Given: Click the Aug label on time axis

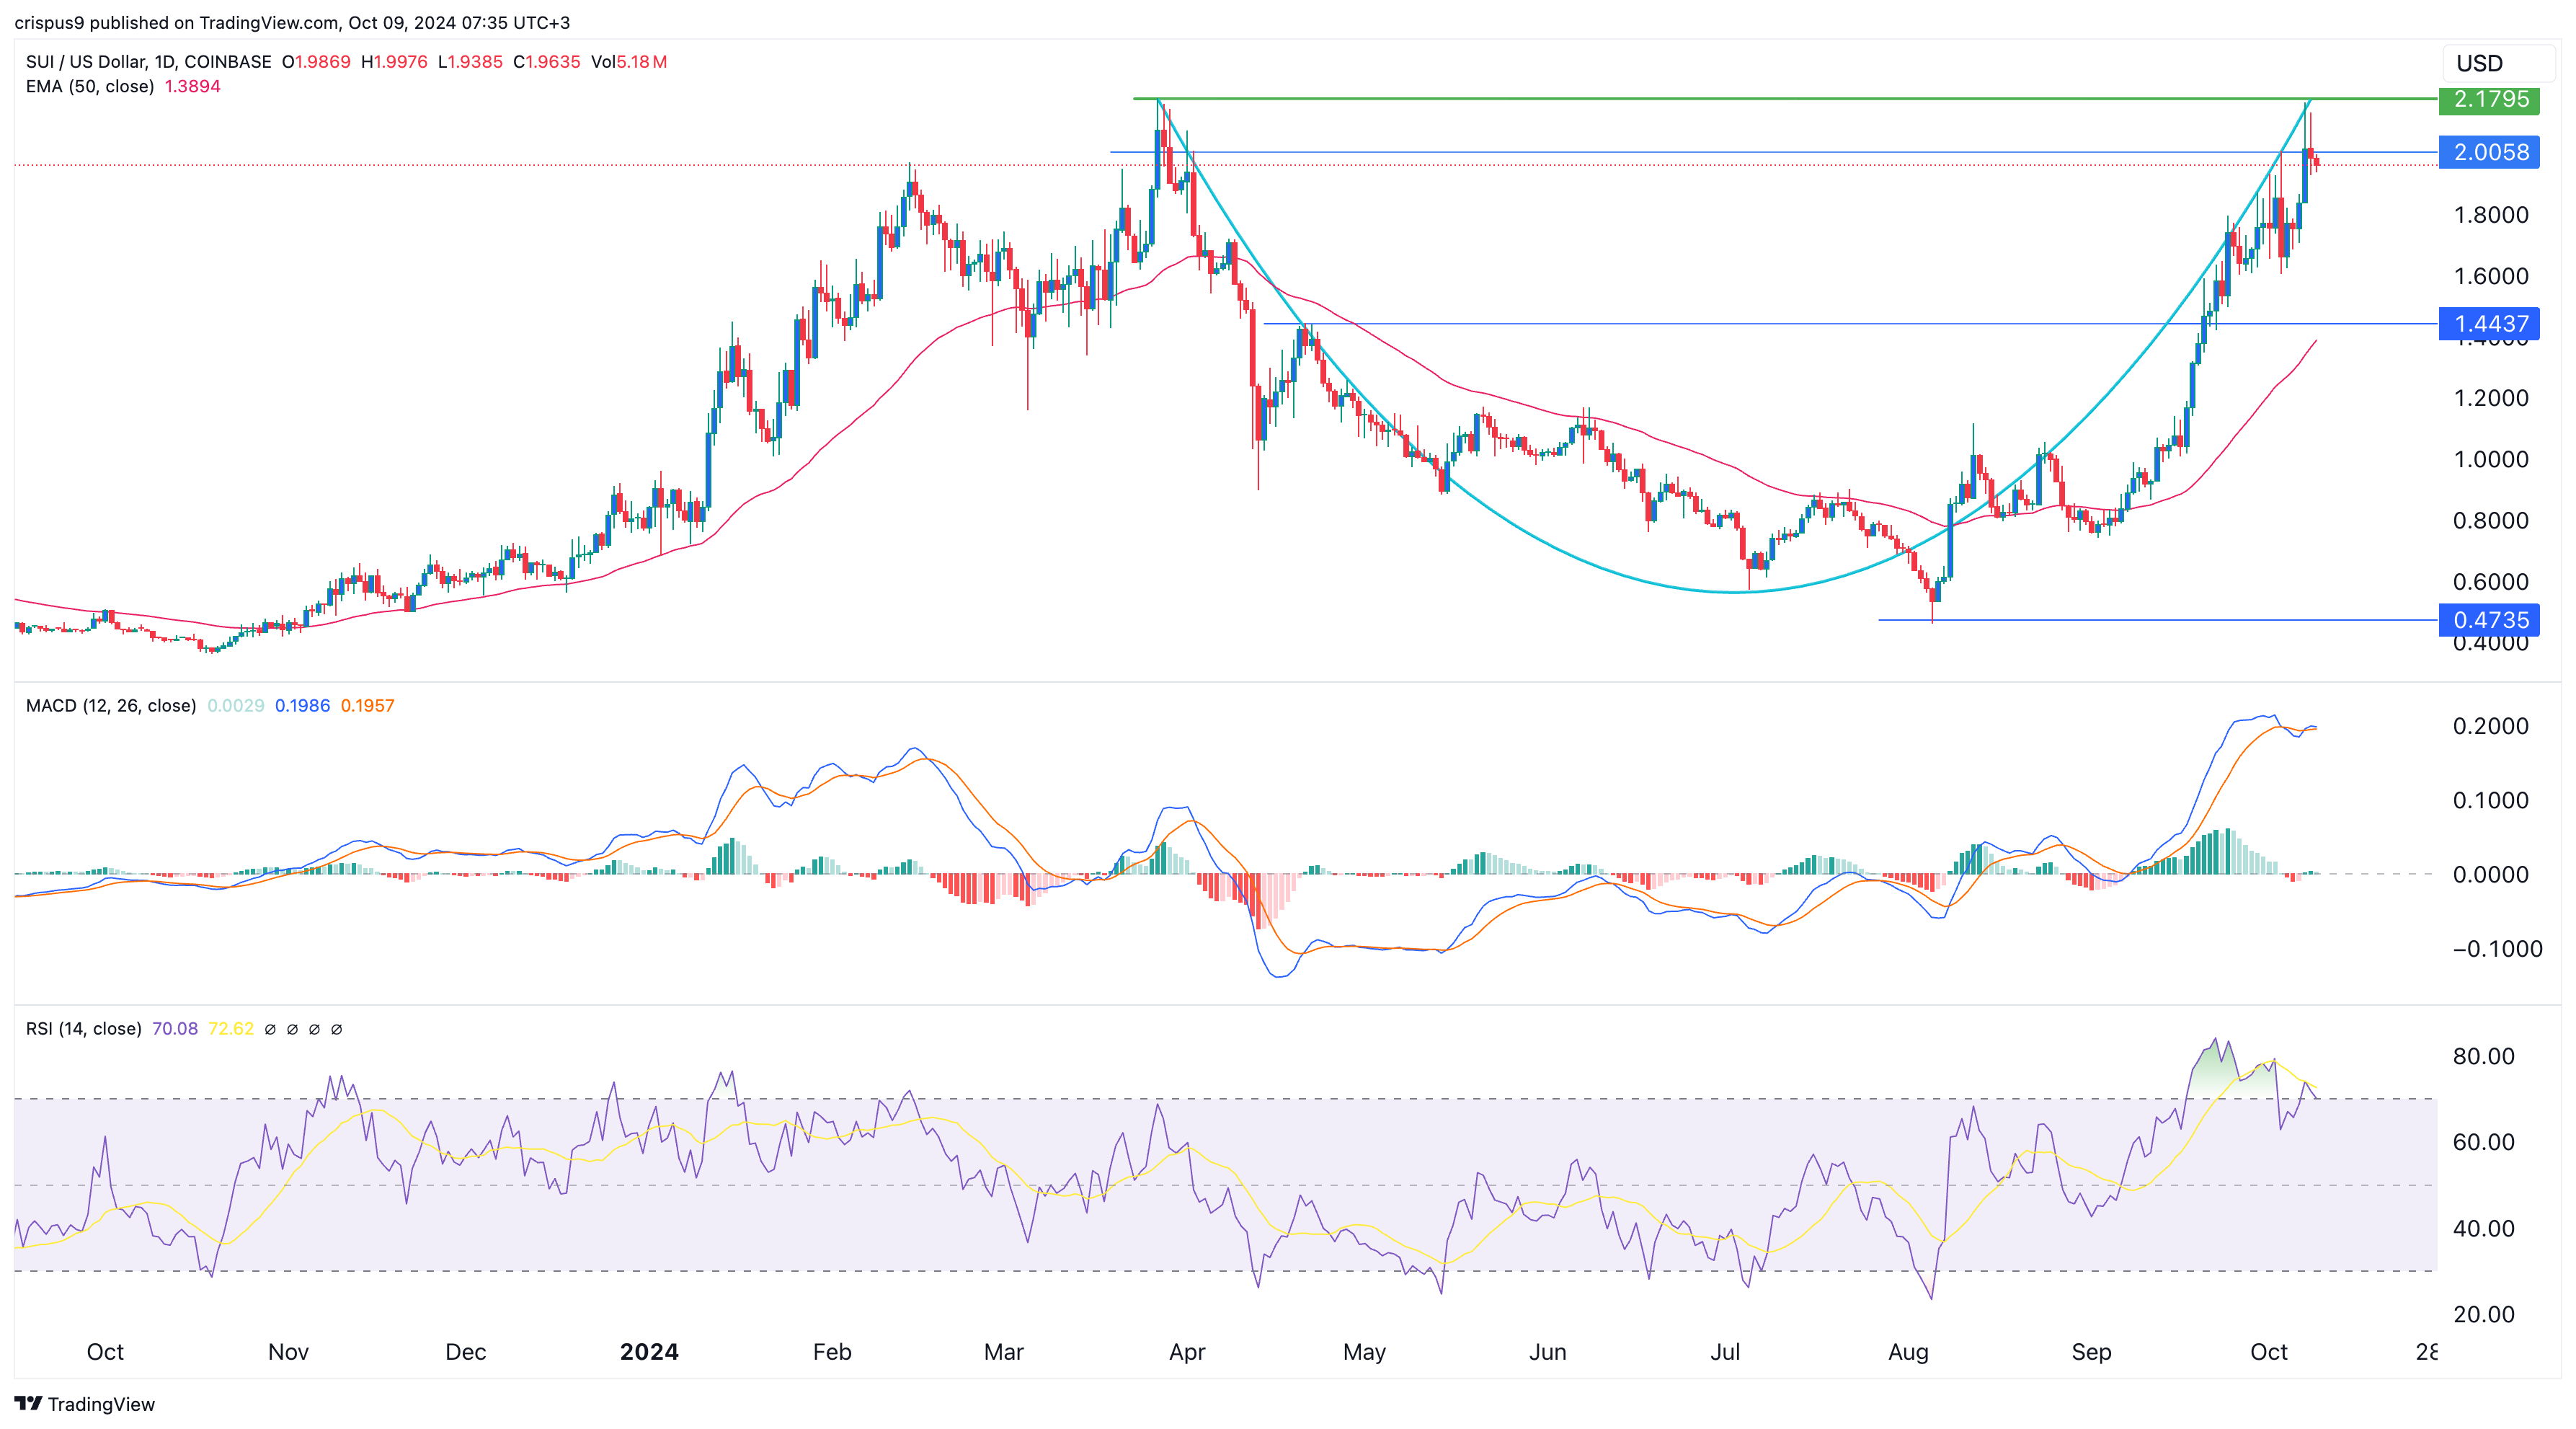Looking at the screenshot, I should pos(1908,1351).
